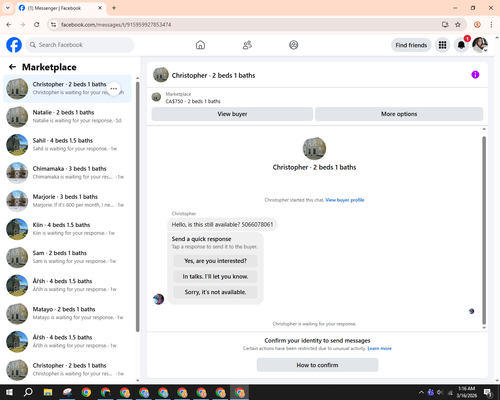Open the Windows notification center icon
The height and width of the screenshot is (400, 500).
click(x=488, y=392)
